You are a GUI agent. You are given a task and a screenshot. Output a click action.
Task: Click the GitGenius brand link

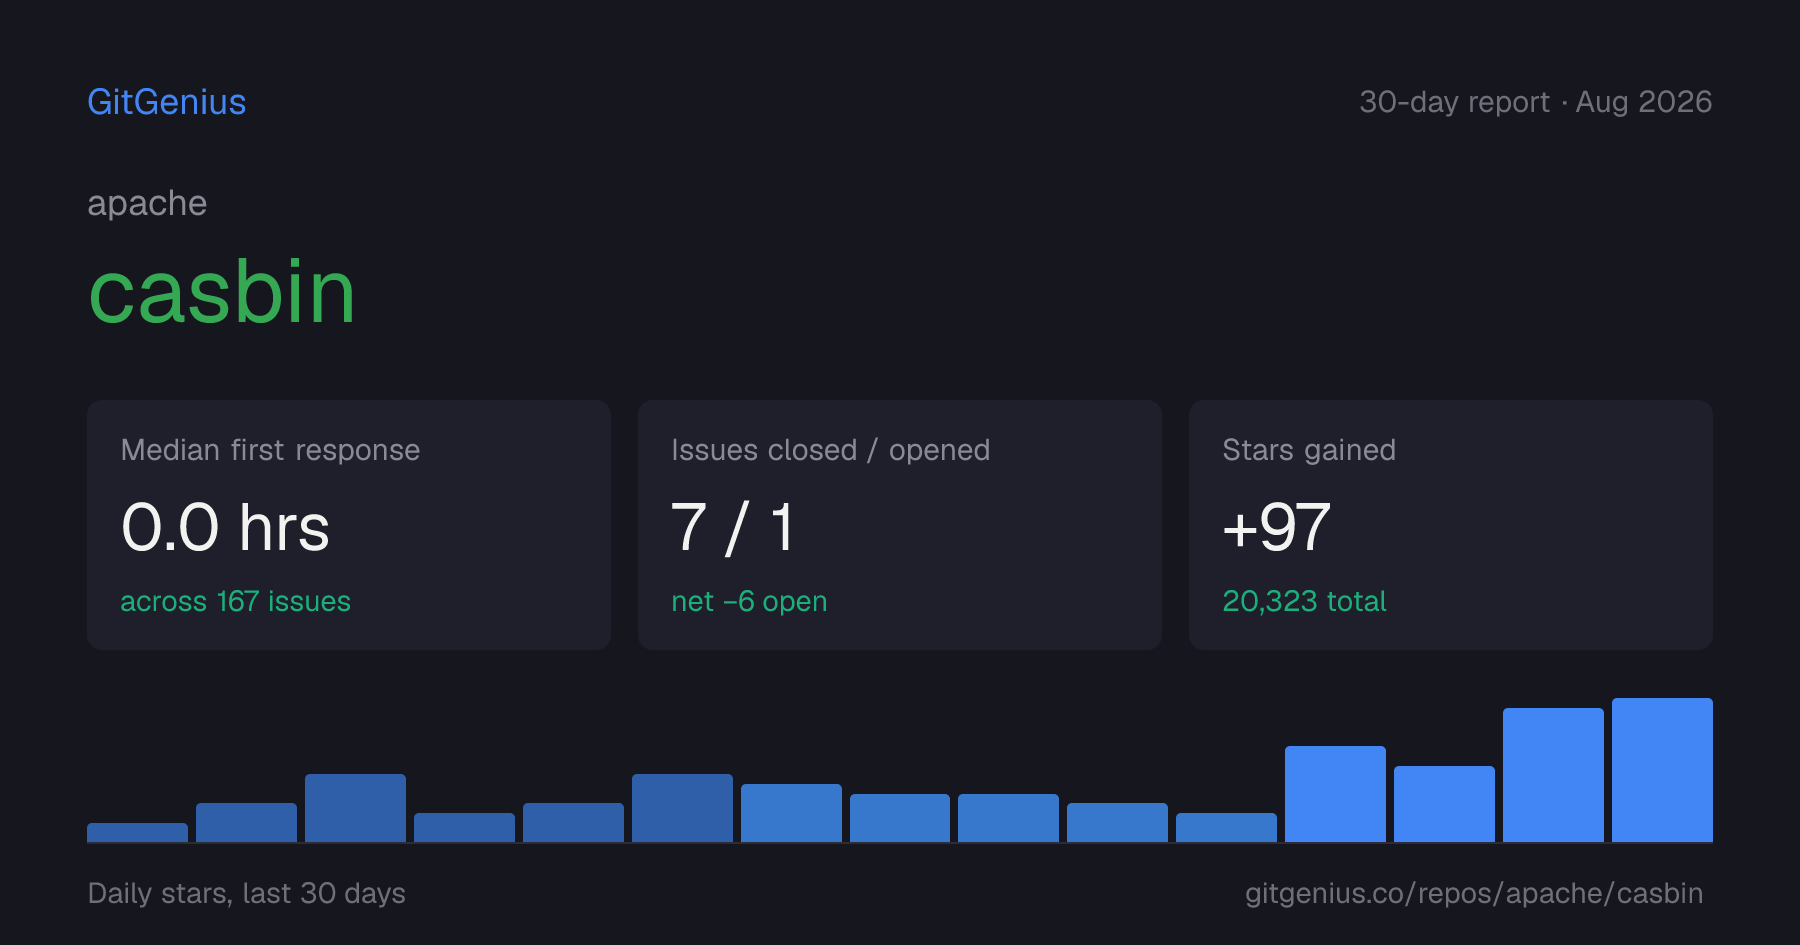point(167,102)
